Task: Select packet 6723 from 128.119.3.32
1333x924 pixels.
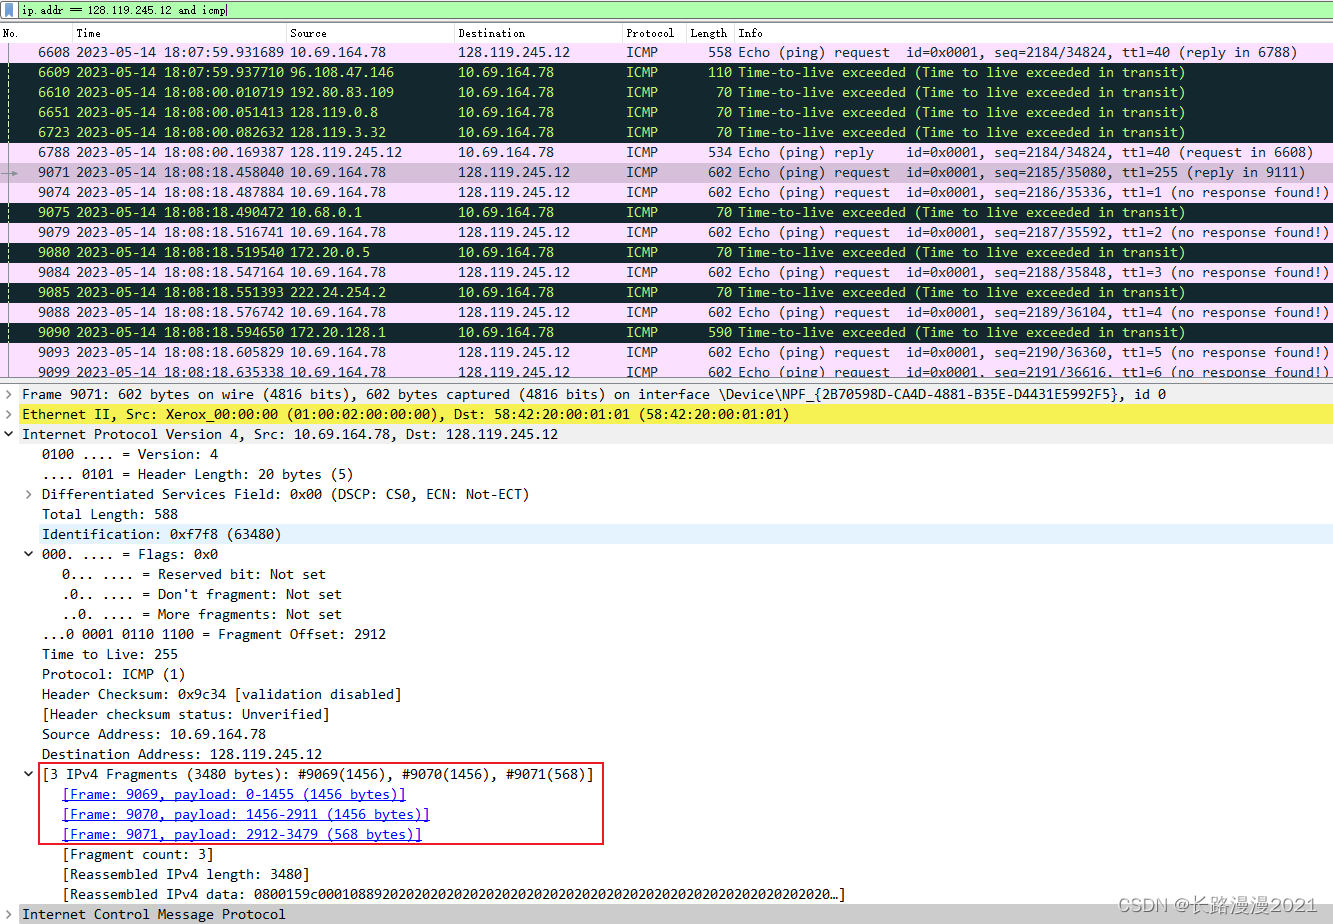Action: pos(666,132)
